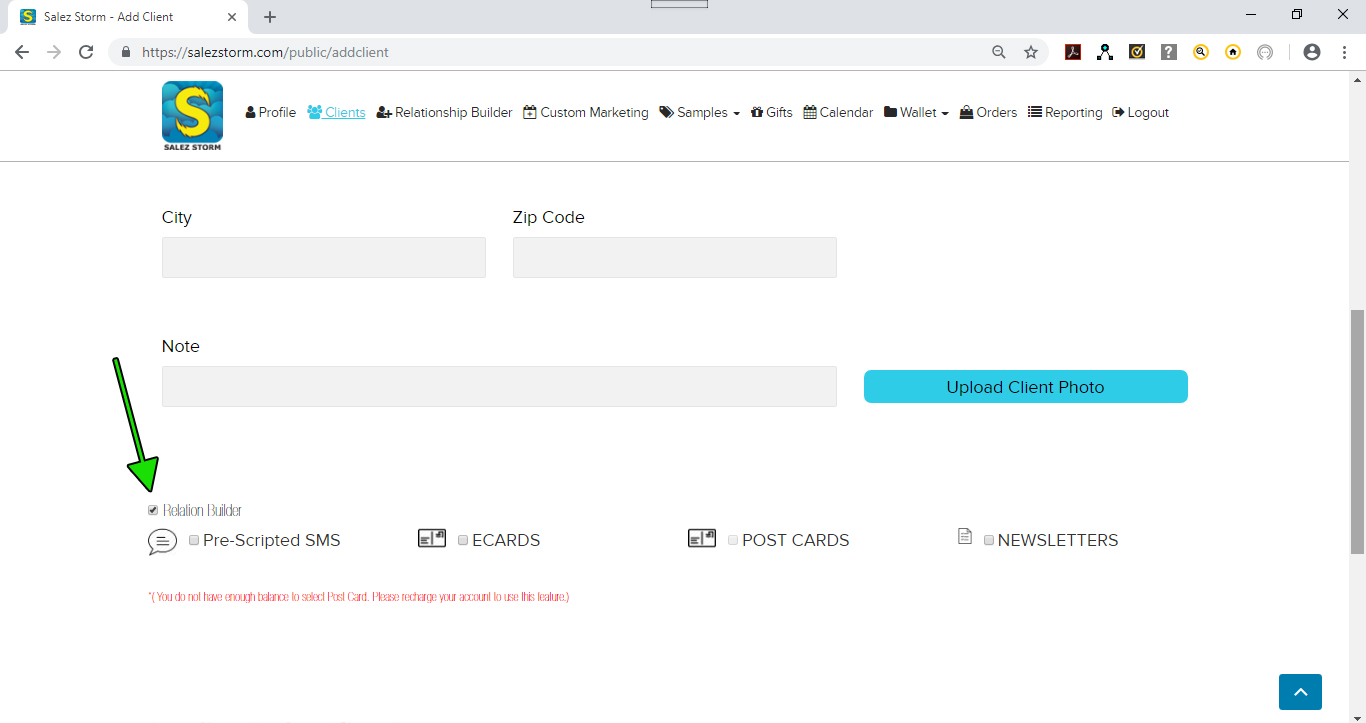1366x723 pixels.
Task: Bookmark this page with the star icon
Action: pos(1031,52)
